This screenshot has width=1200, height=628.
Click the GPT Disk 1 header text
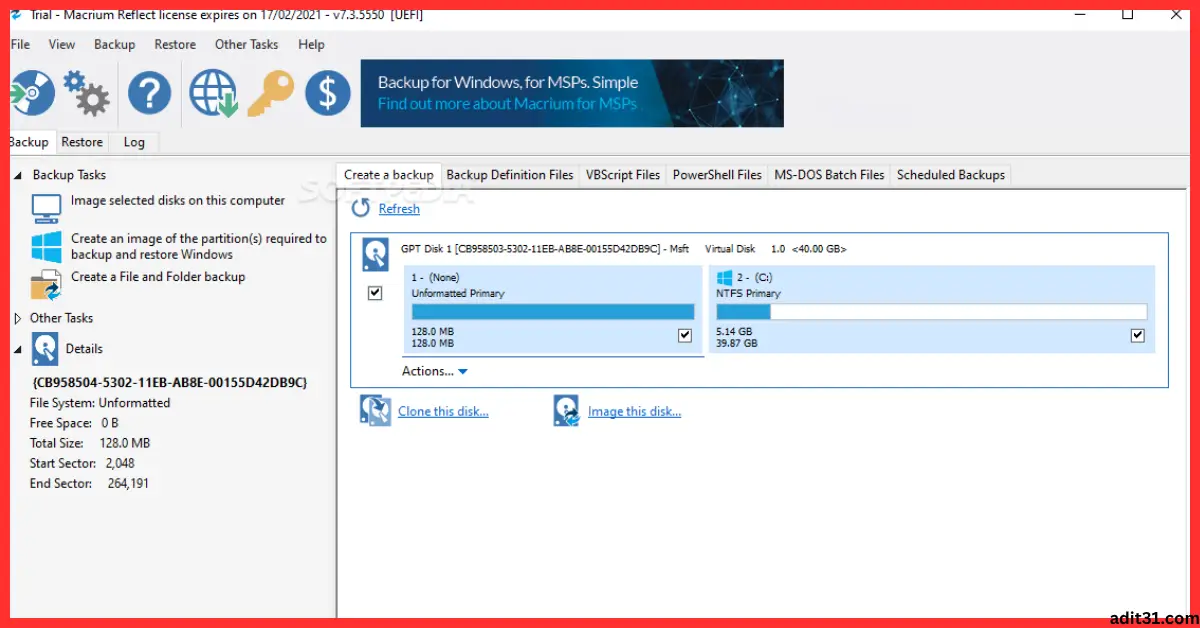pyautogui.click(x=623, y=249)
